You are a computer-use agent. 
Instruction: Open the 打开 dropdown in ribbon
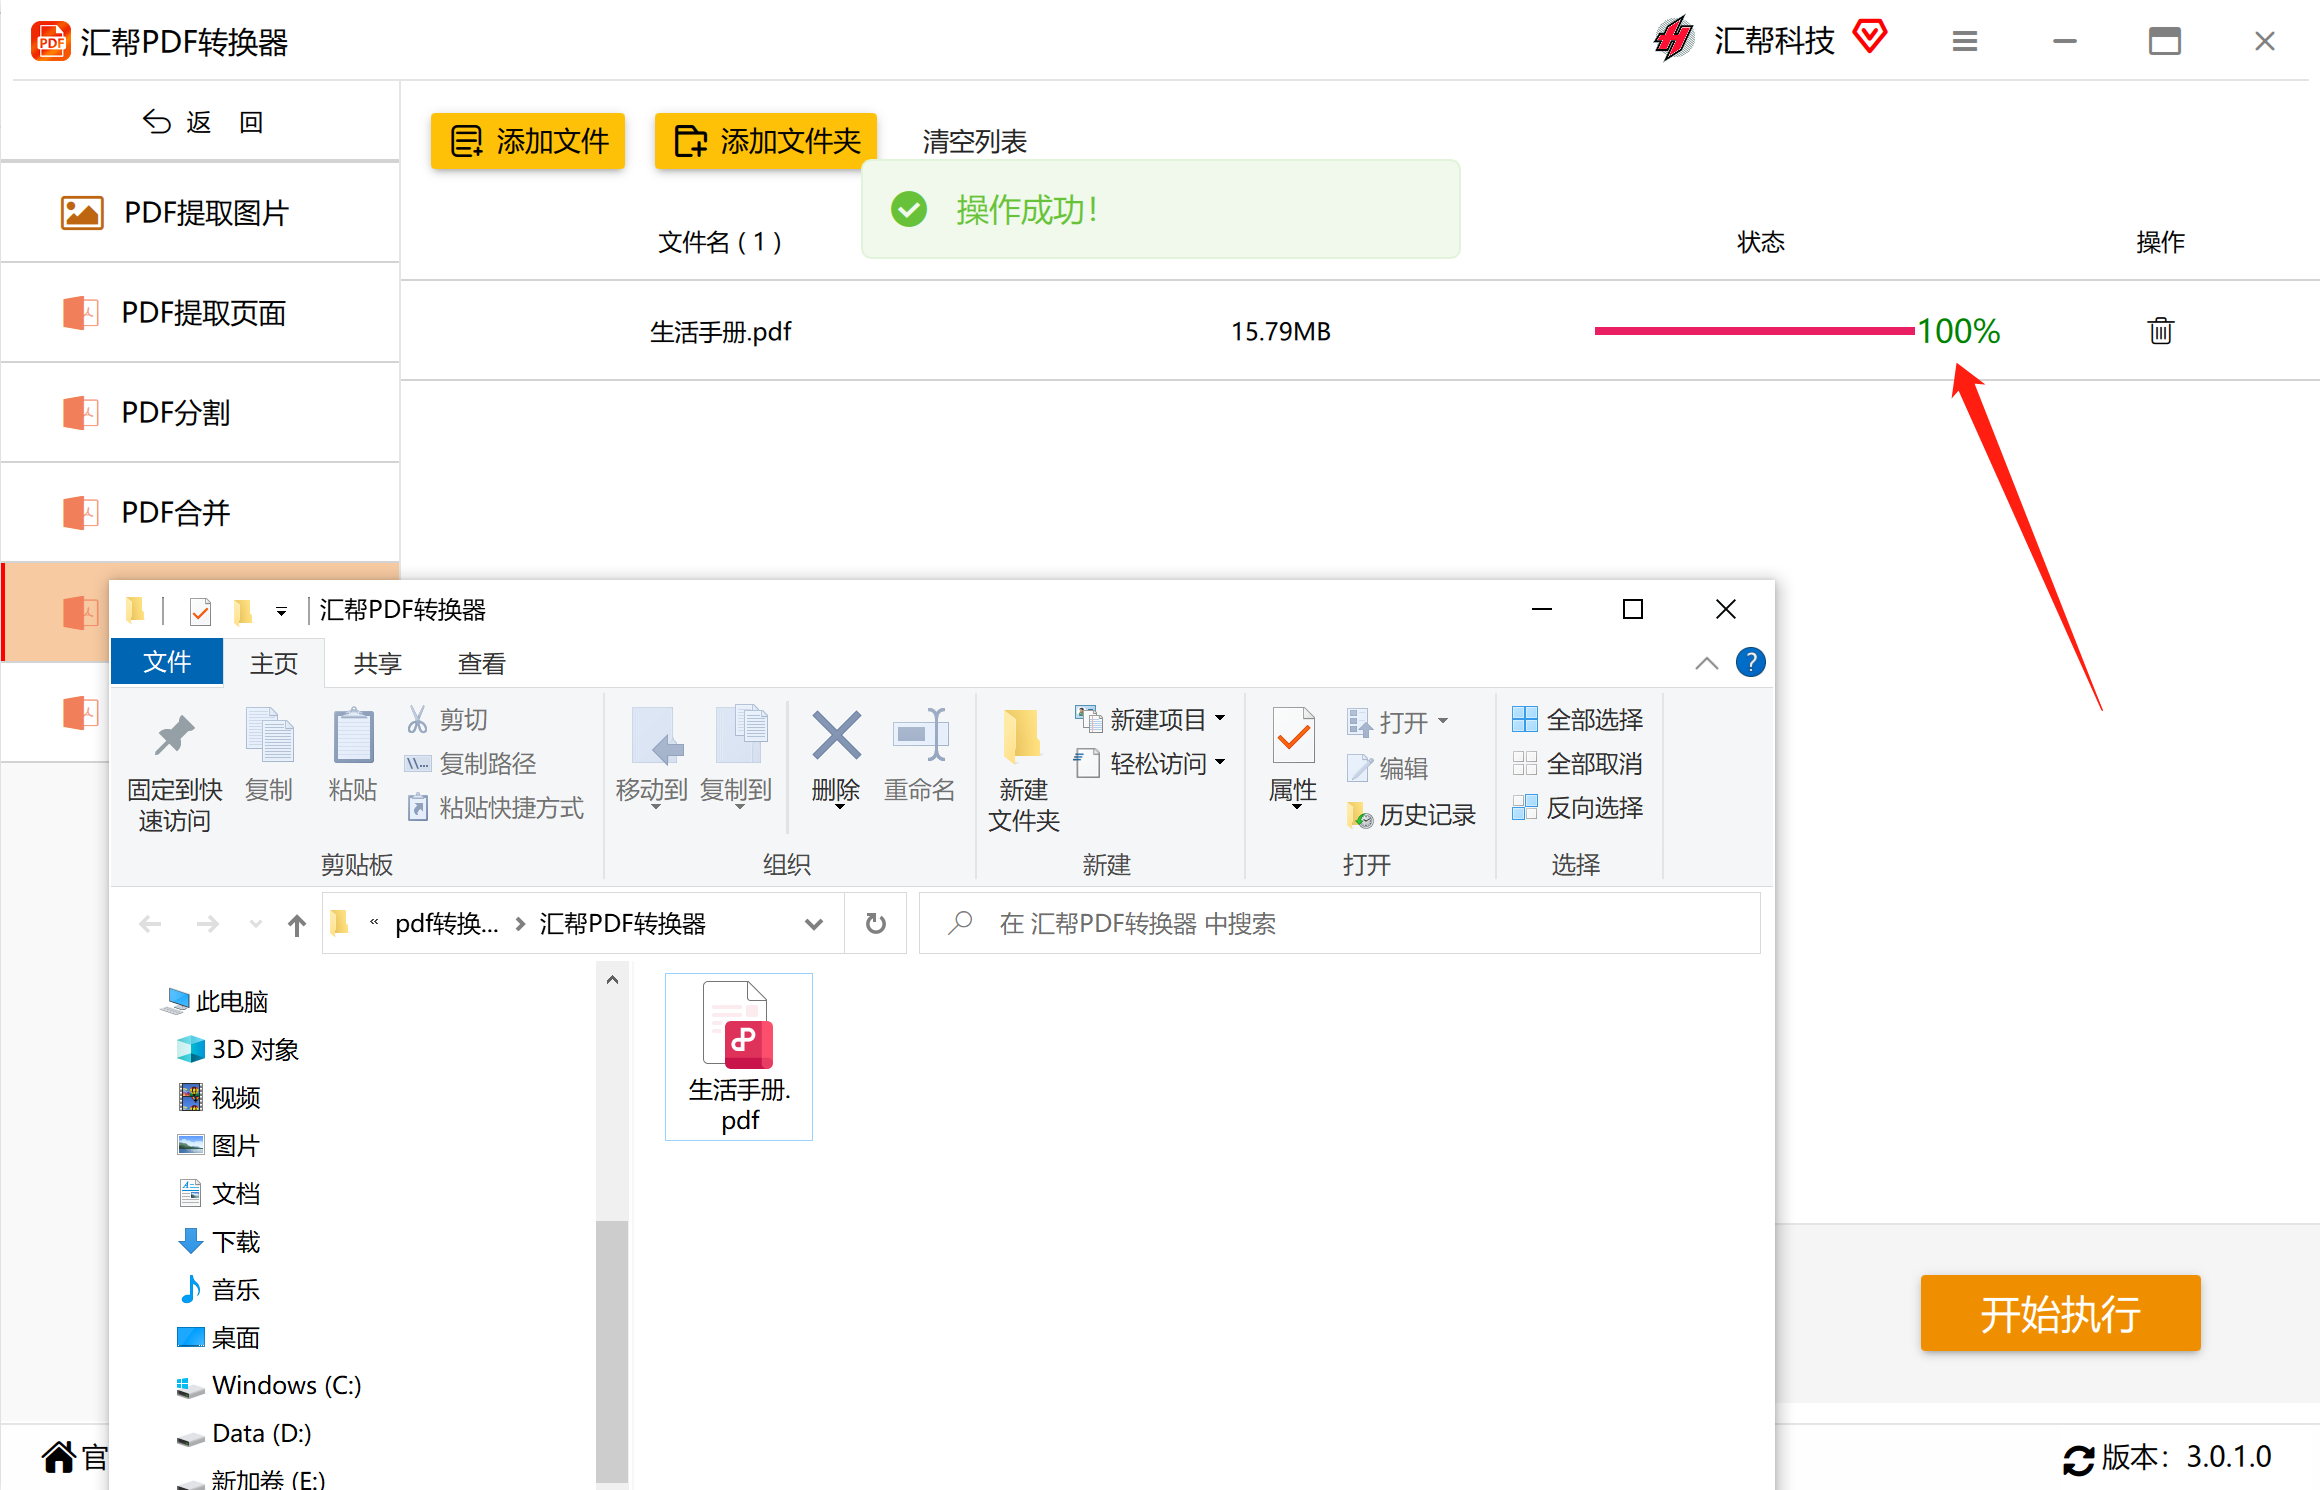(x=1443, y=721)
